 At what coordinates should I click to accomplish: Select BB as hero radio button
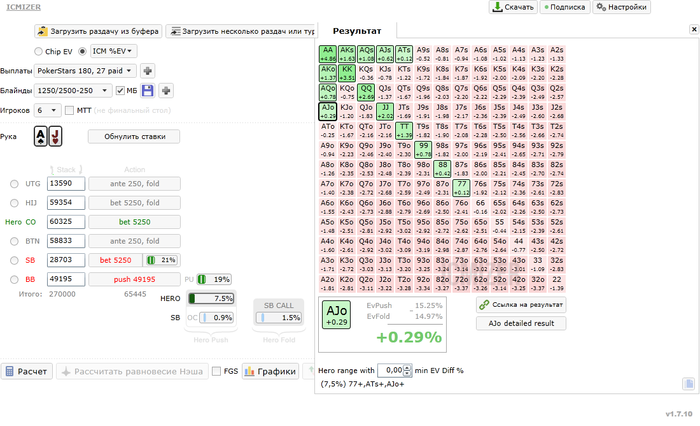coord(14,280)
